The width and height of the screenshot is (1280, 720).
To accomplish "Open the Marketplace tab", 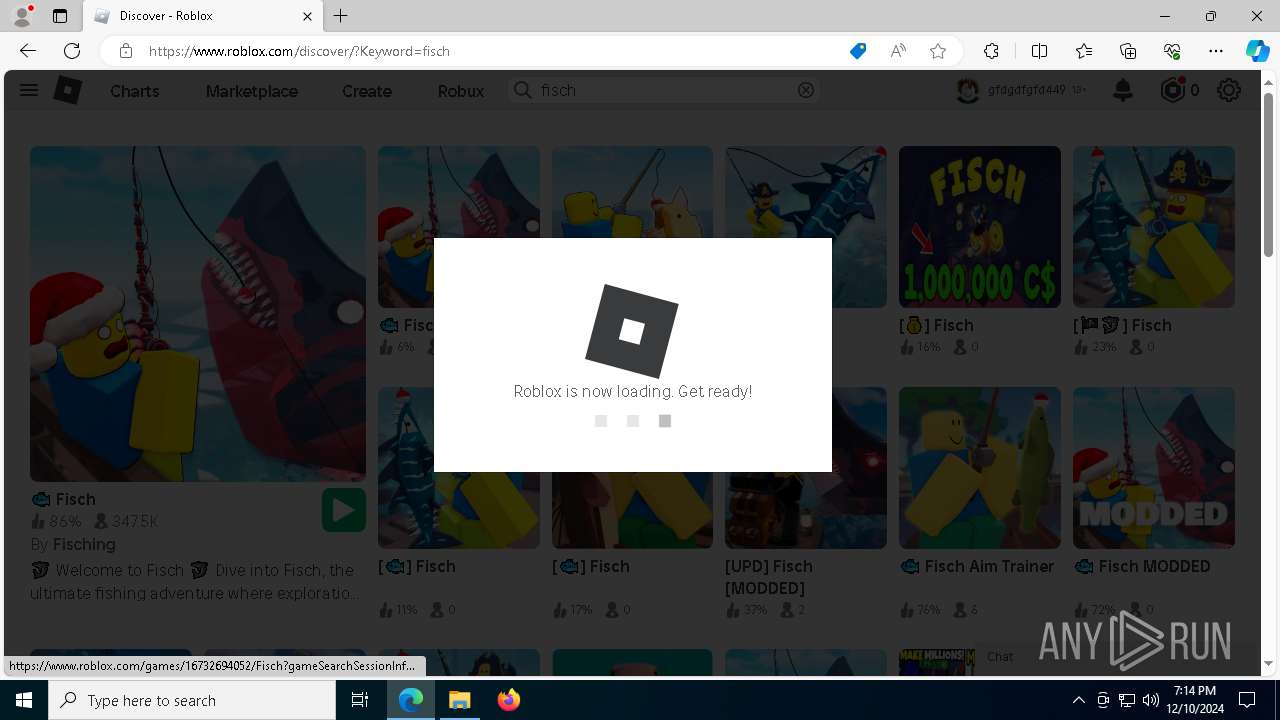I will pyautogui.click(x=252, y=91).
